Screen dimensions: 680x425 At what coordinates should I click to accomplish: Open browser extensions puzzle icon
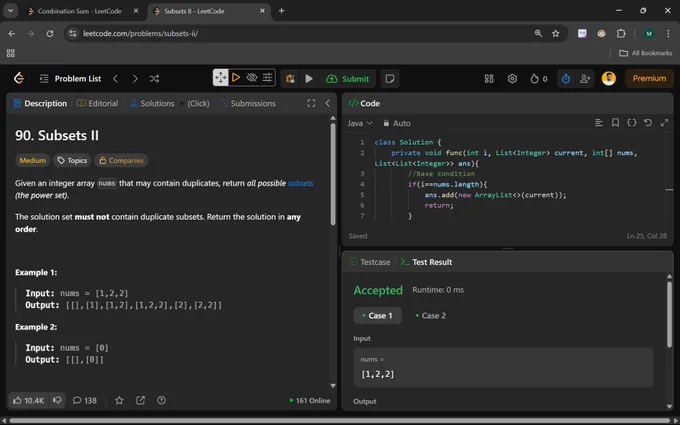click(x=621, y=33)
